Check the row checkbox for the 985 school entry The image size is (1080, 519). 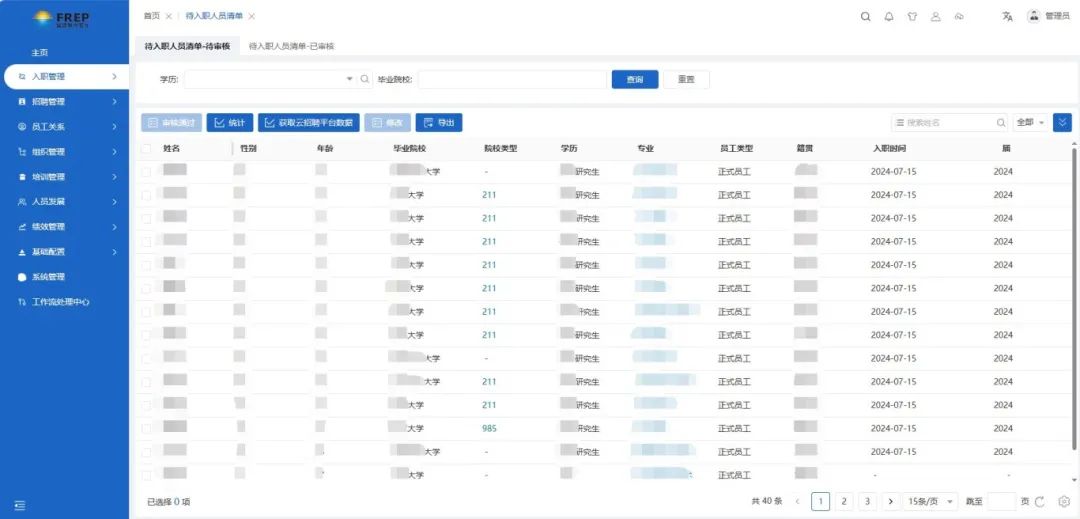[147, 428]
